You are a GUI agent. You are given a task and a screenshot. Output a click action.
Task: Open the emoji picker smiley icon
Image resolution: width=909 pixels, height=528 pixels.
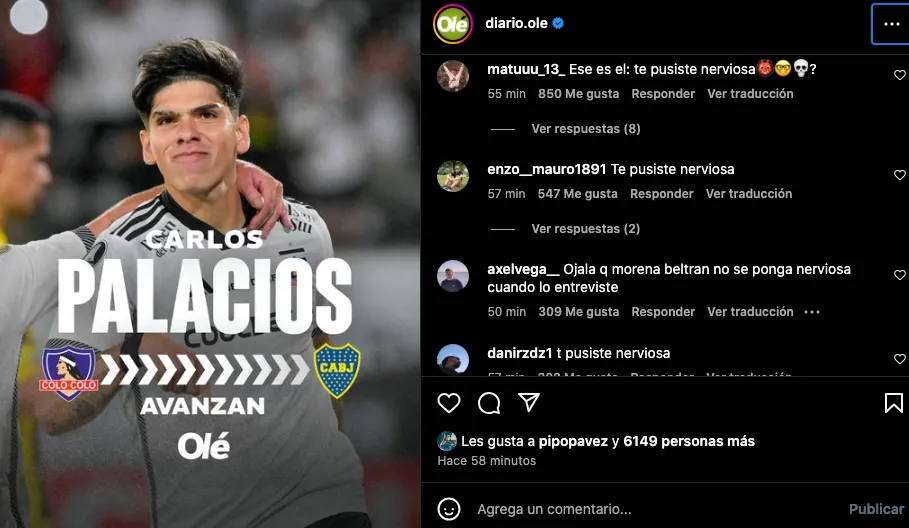tap(449, 509)
